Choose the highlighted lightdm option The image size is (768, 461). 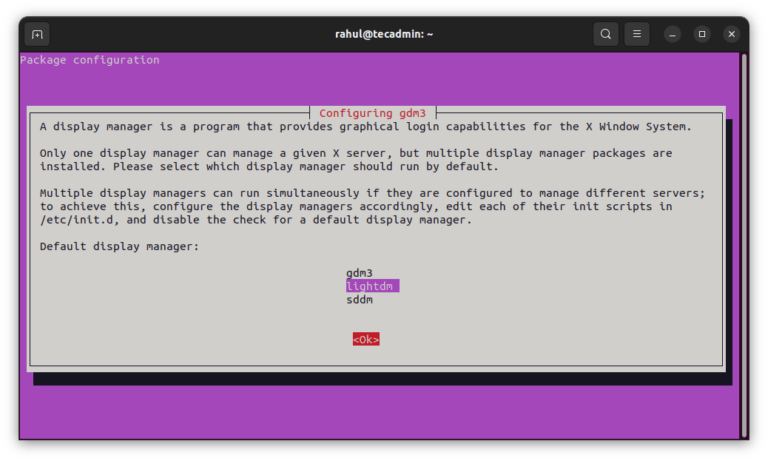point(371,286)
